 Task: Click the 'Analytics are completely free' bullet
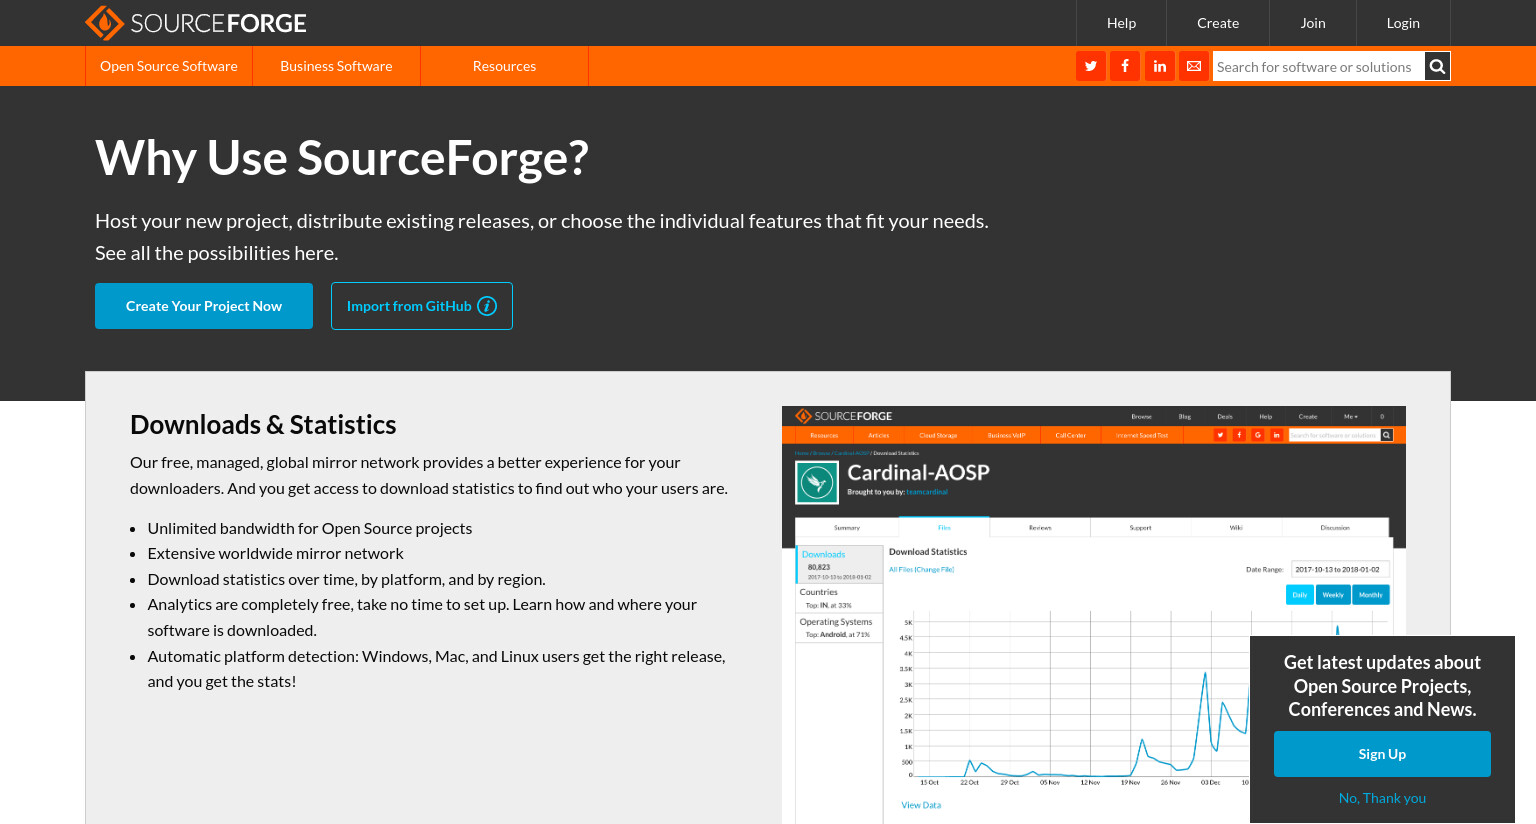pyautogui.click(x=422, y=617)
